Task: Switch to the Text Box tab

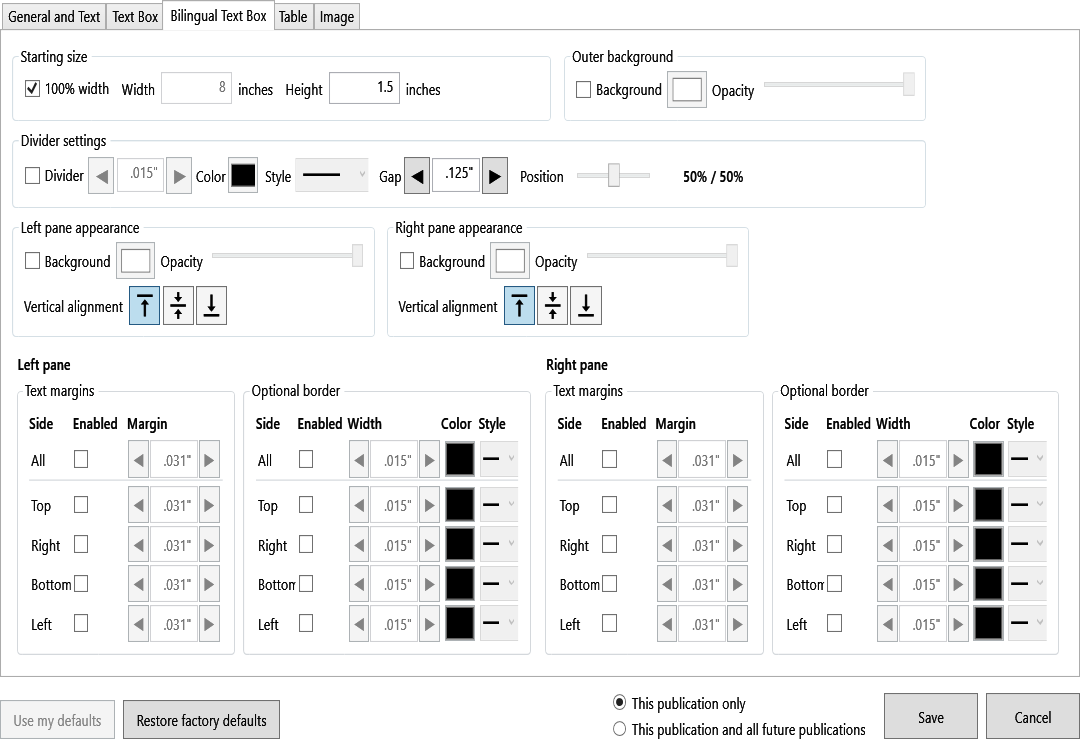Action: click(x=135, y=17)
